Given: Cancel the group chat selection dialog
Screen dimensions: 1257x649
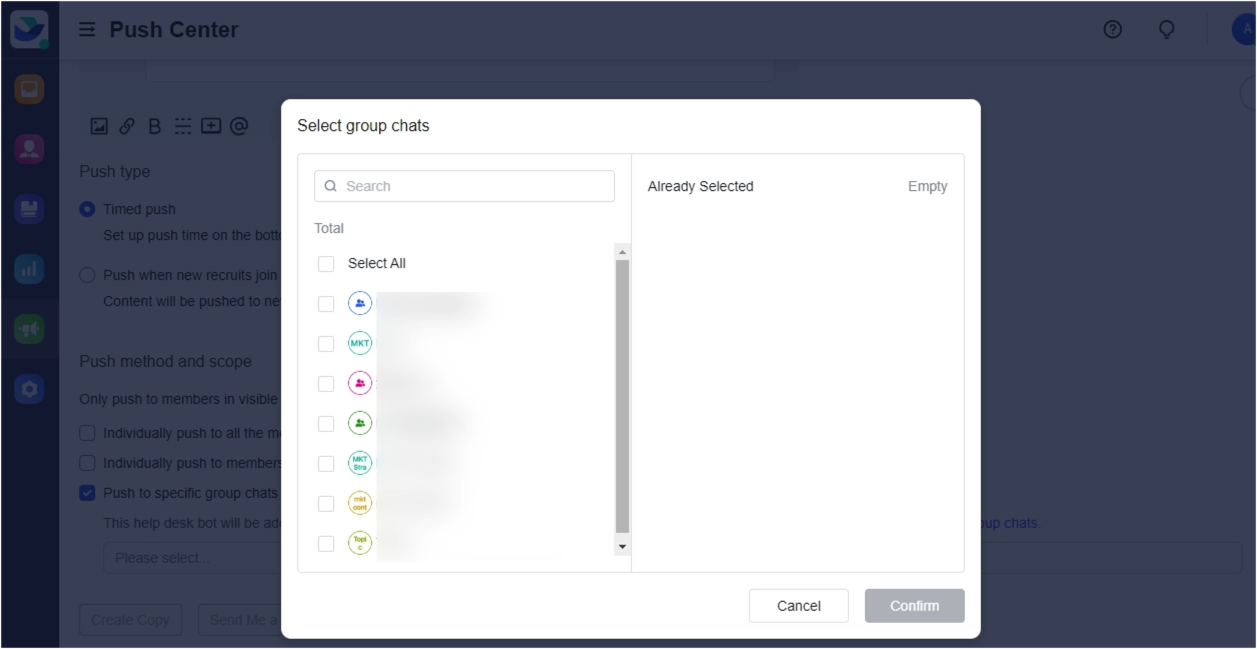Looking at the screenshot, I should point(798,605).
